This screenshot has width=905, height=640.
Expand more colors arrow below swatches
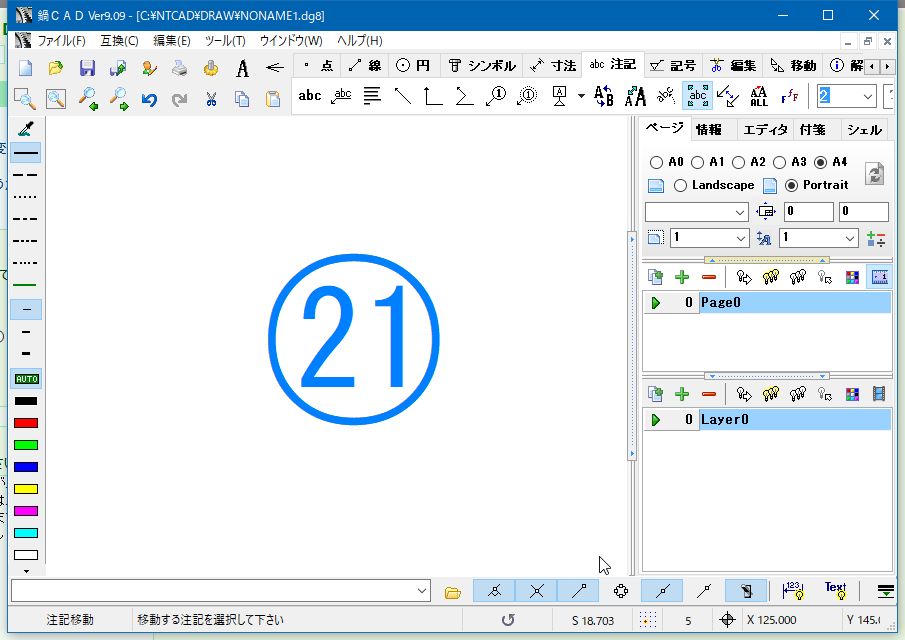[26, 571]
